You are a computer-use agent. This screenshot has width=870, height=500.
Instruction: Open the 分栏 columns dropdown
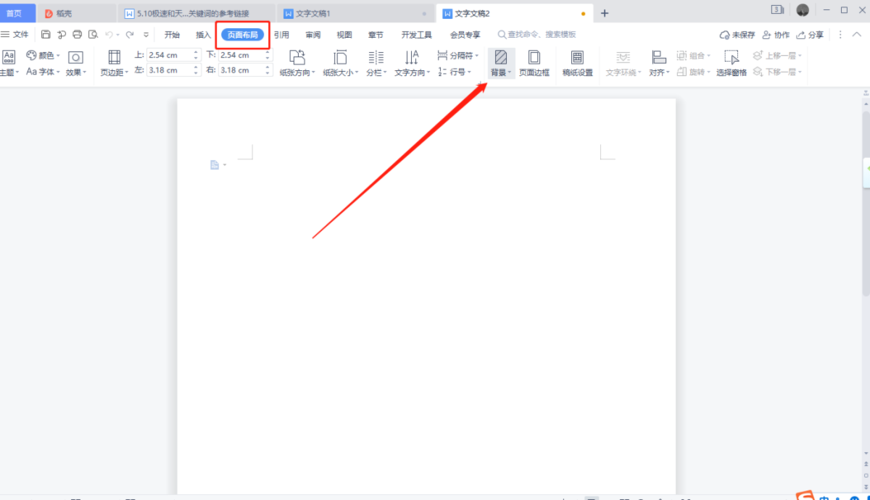click(376, 72)
